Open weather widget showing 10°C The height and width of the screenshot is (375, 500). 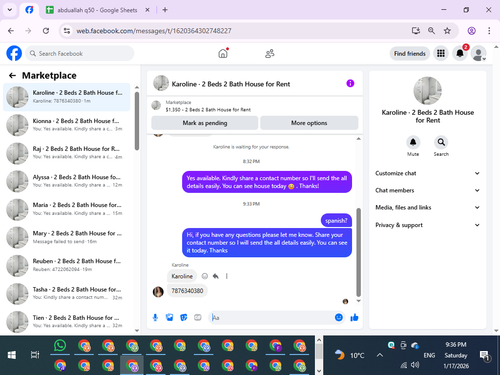(349, 355)
